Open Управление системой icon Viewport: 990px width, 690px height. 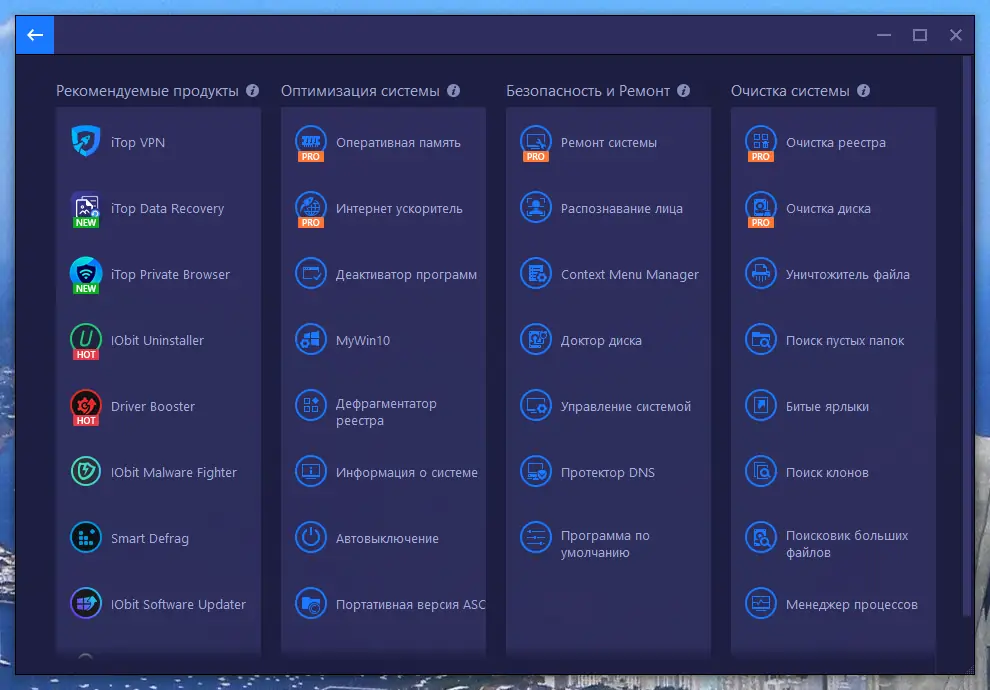pyautogui.click(x=535, y=406)
